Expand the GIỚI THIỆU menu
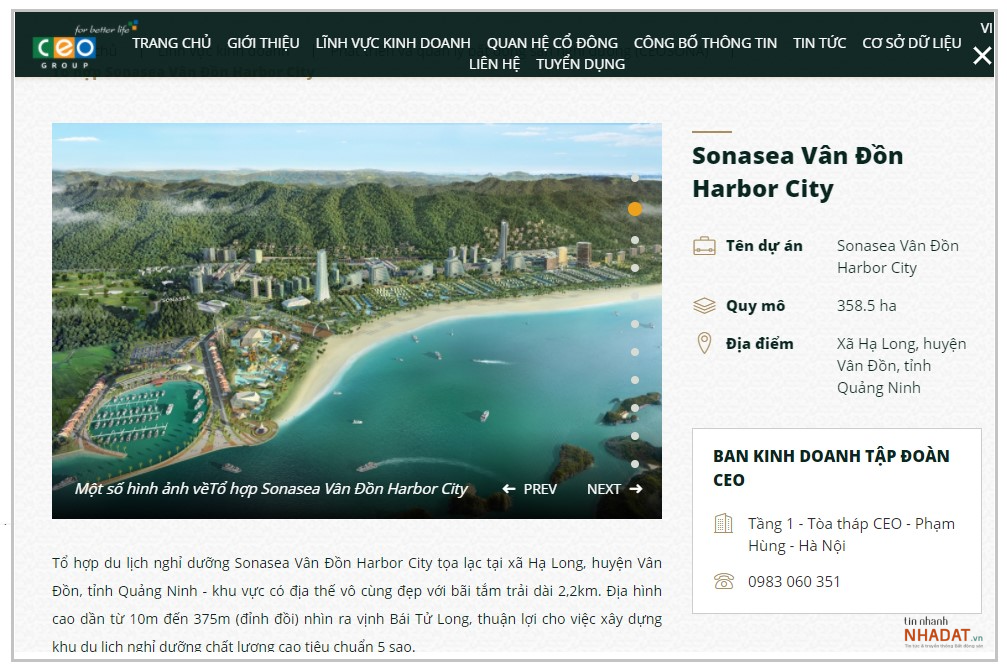 point(263,43)
